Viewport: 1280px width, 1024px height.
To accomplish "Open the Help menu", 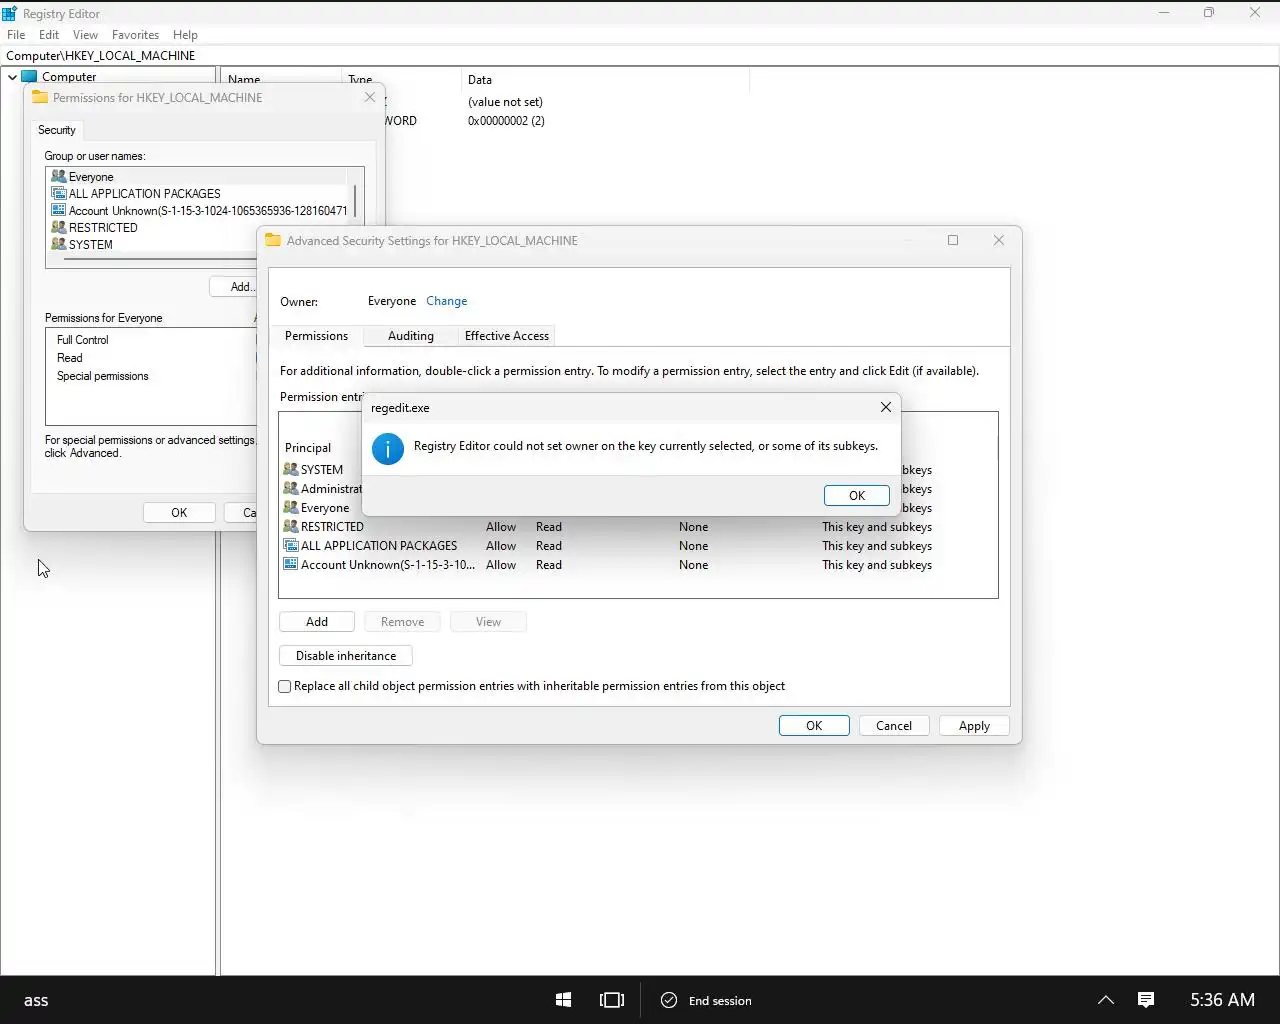I will (x=185, y=34).
